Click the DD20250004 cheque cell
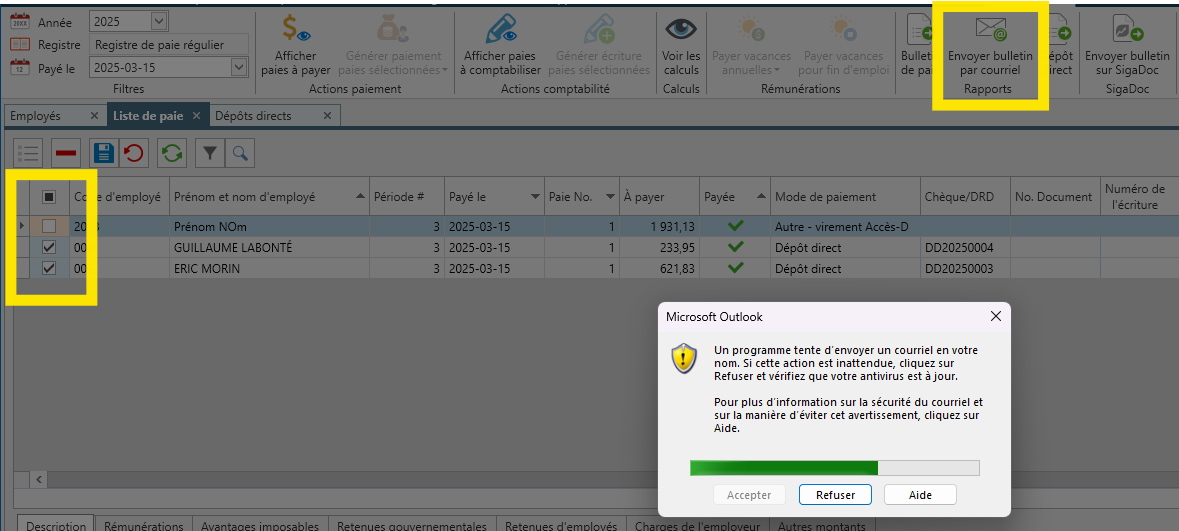This screenshot has height=531, width=1179. (965, 247)
